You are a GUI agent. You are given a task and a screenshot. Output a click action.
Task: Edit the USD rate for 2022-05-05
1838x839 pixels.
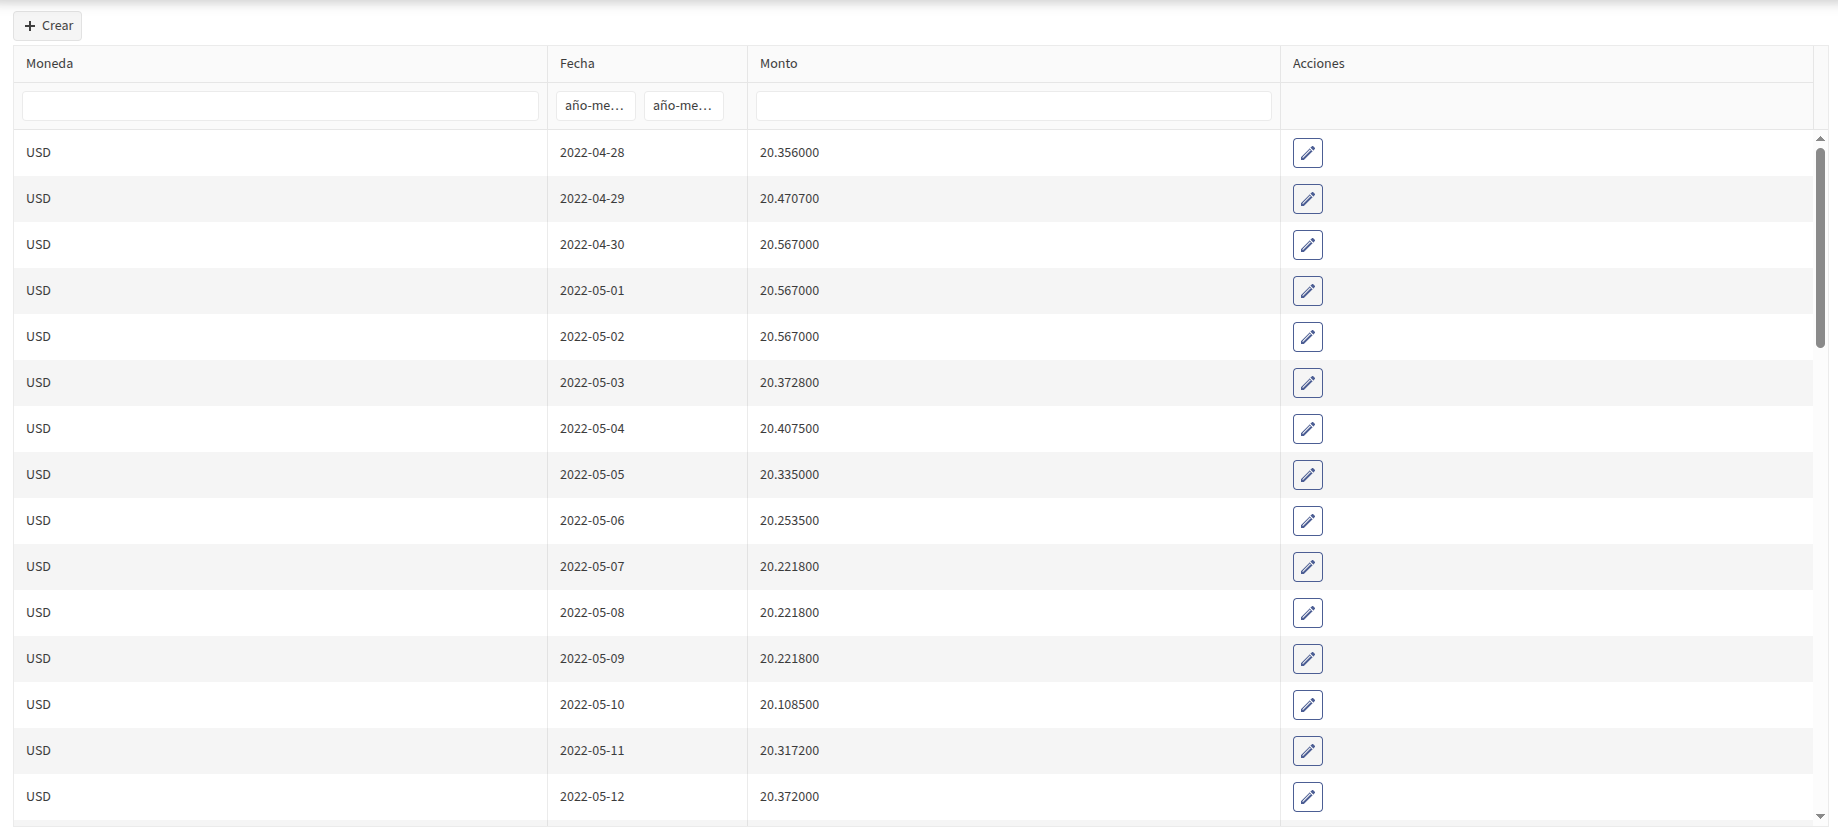pyautogui.click(x=1307, y=475)
